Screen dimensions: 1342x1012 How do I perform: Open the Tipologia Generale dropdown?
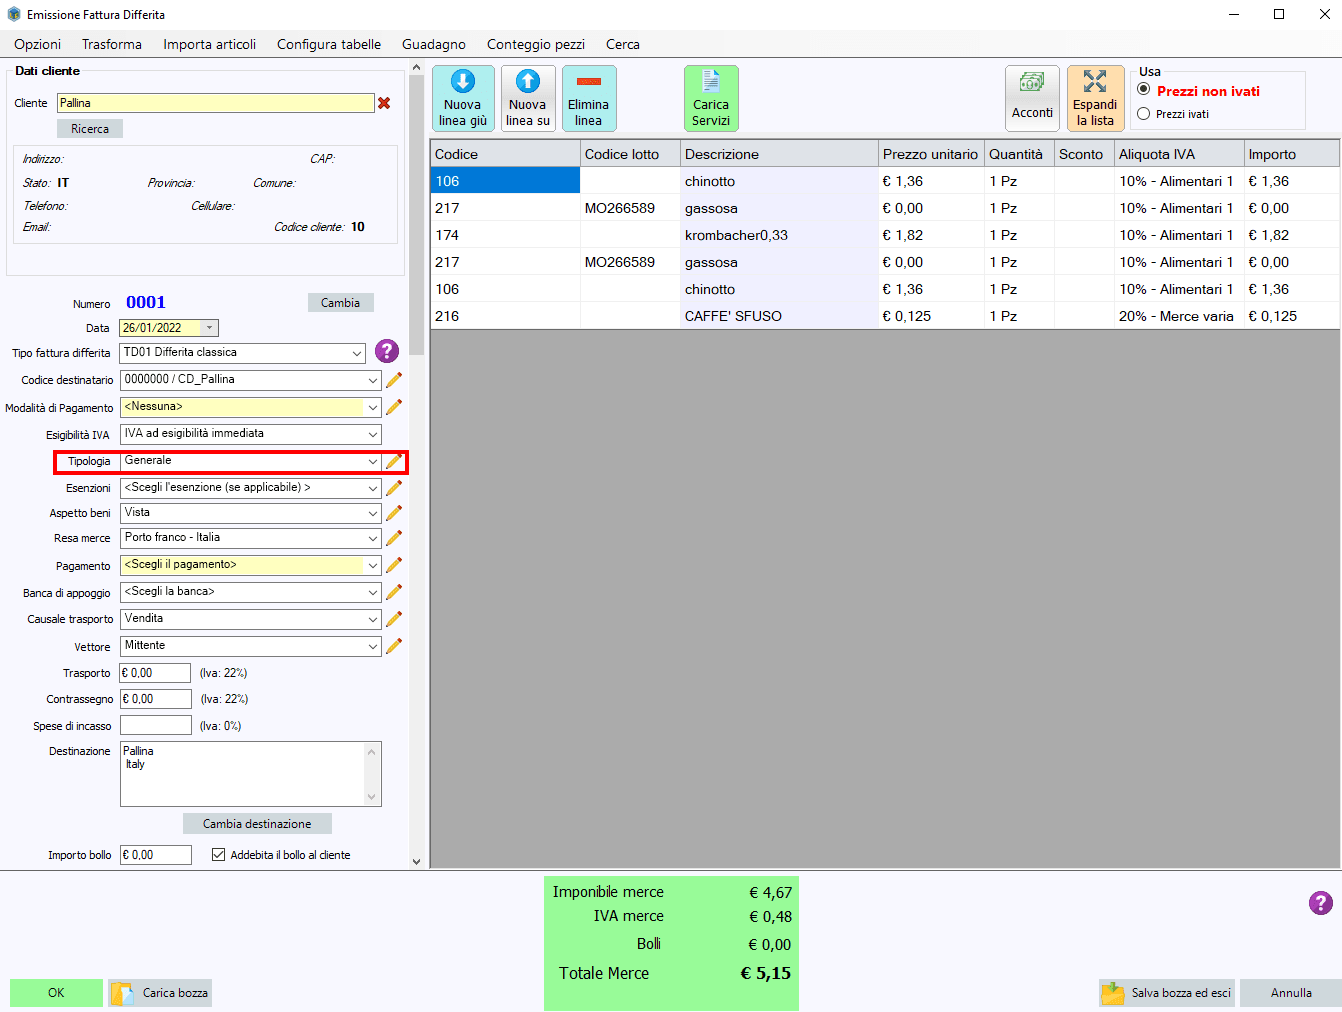click(x=373, y=461)
